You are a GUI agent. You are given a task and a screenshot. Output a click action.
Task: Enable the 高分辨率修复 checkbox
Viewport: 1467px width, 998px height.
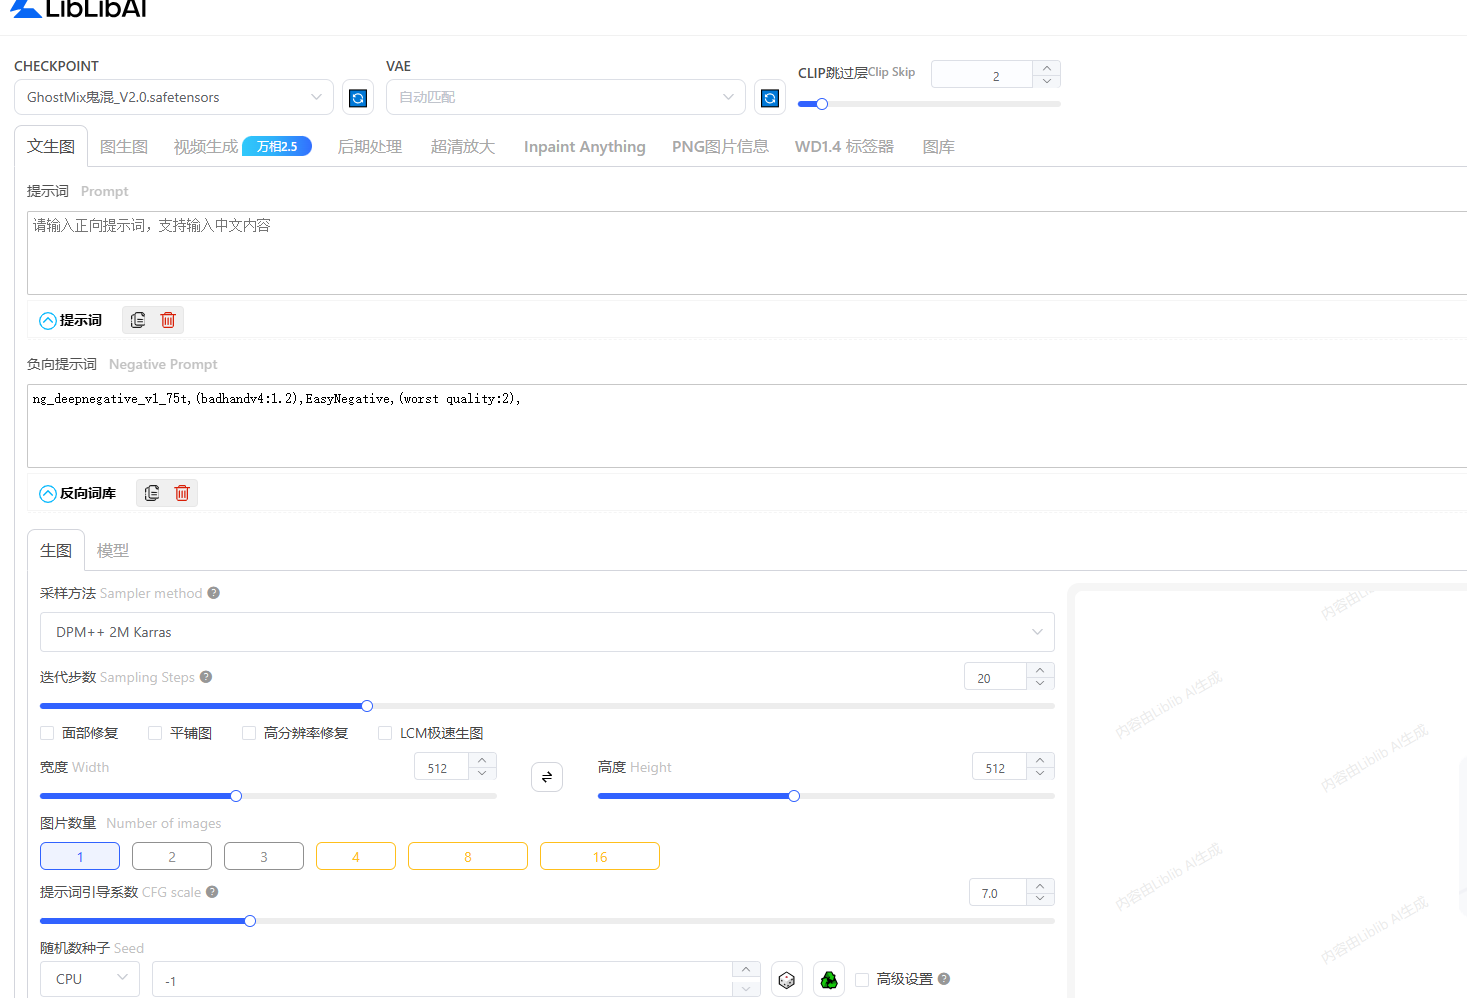click(x=249, y=733)
